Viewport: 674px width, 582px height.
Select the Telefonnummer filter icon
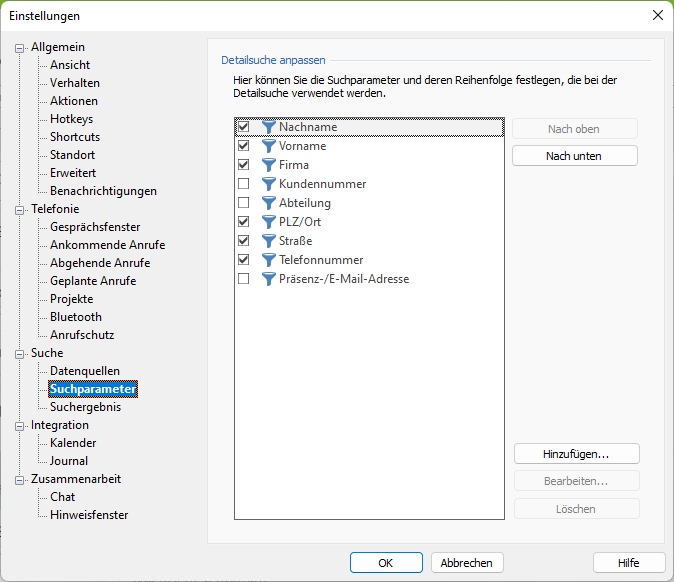(x=268, y=260)
